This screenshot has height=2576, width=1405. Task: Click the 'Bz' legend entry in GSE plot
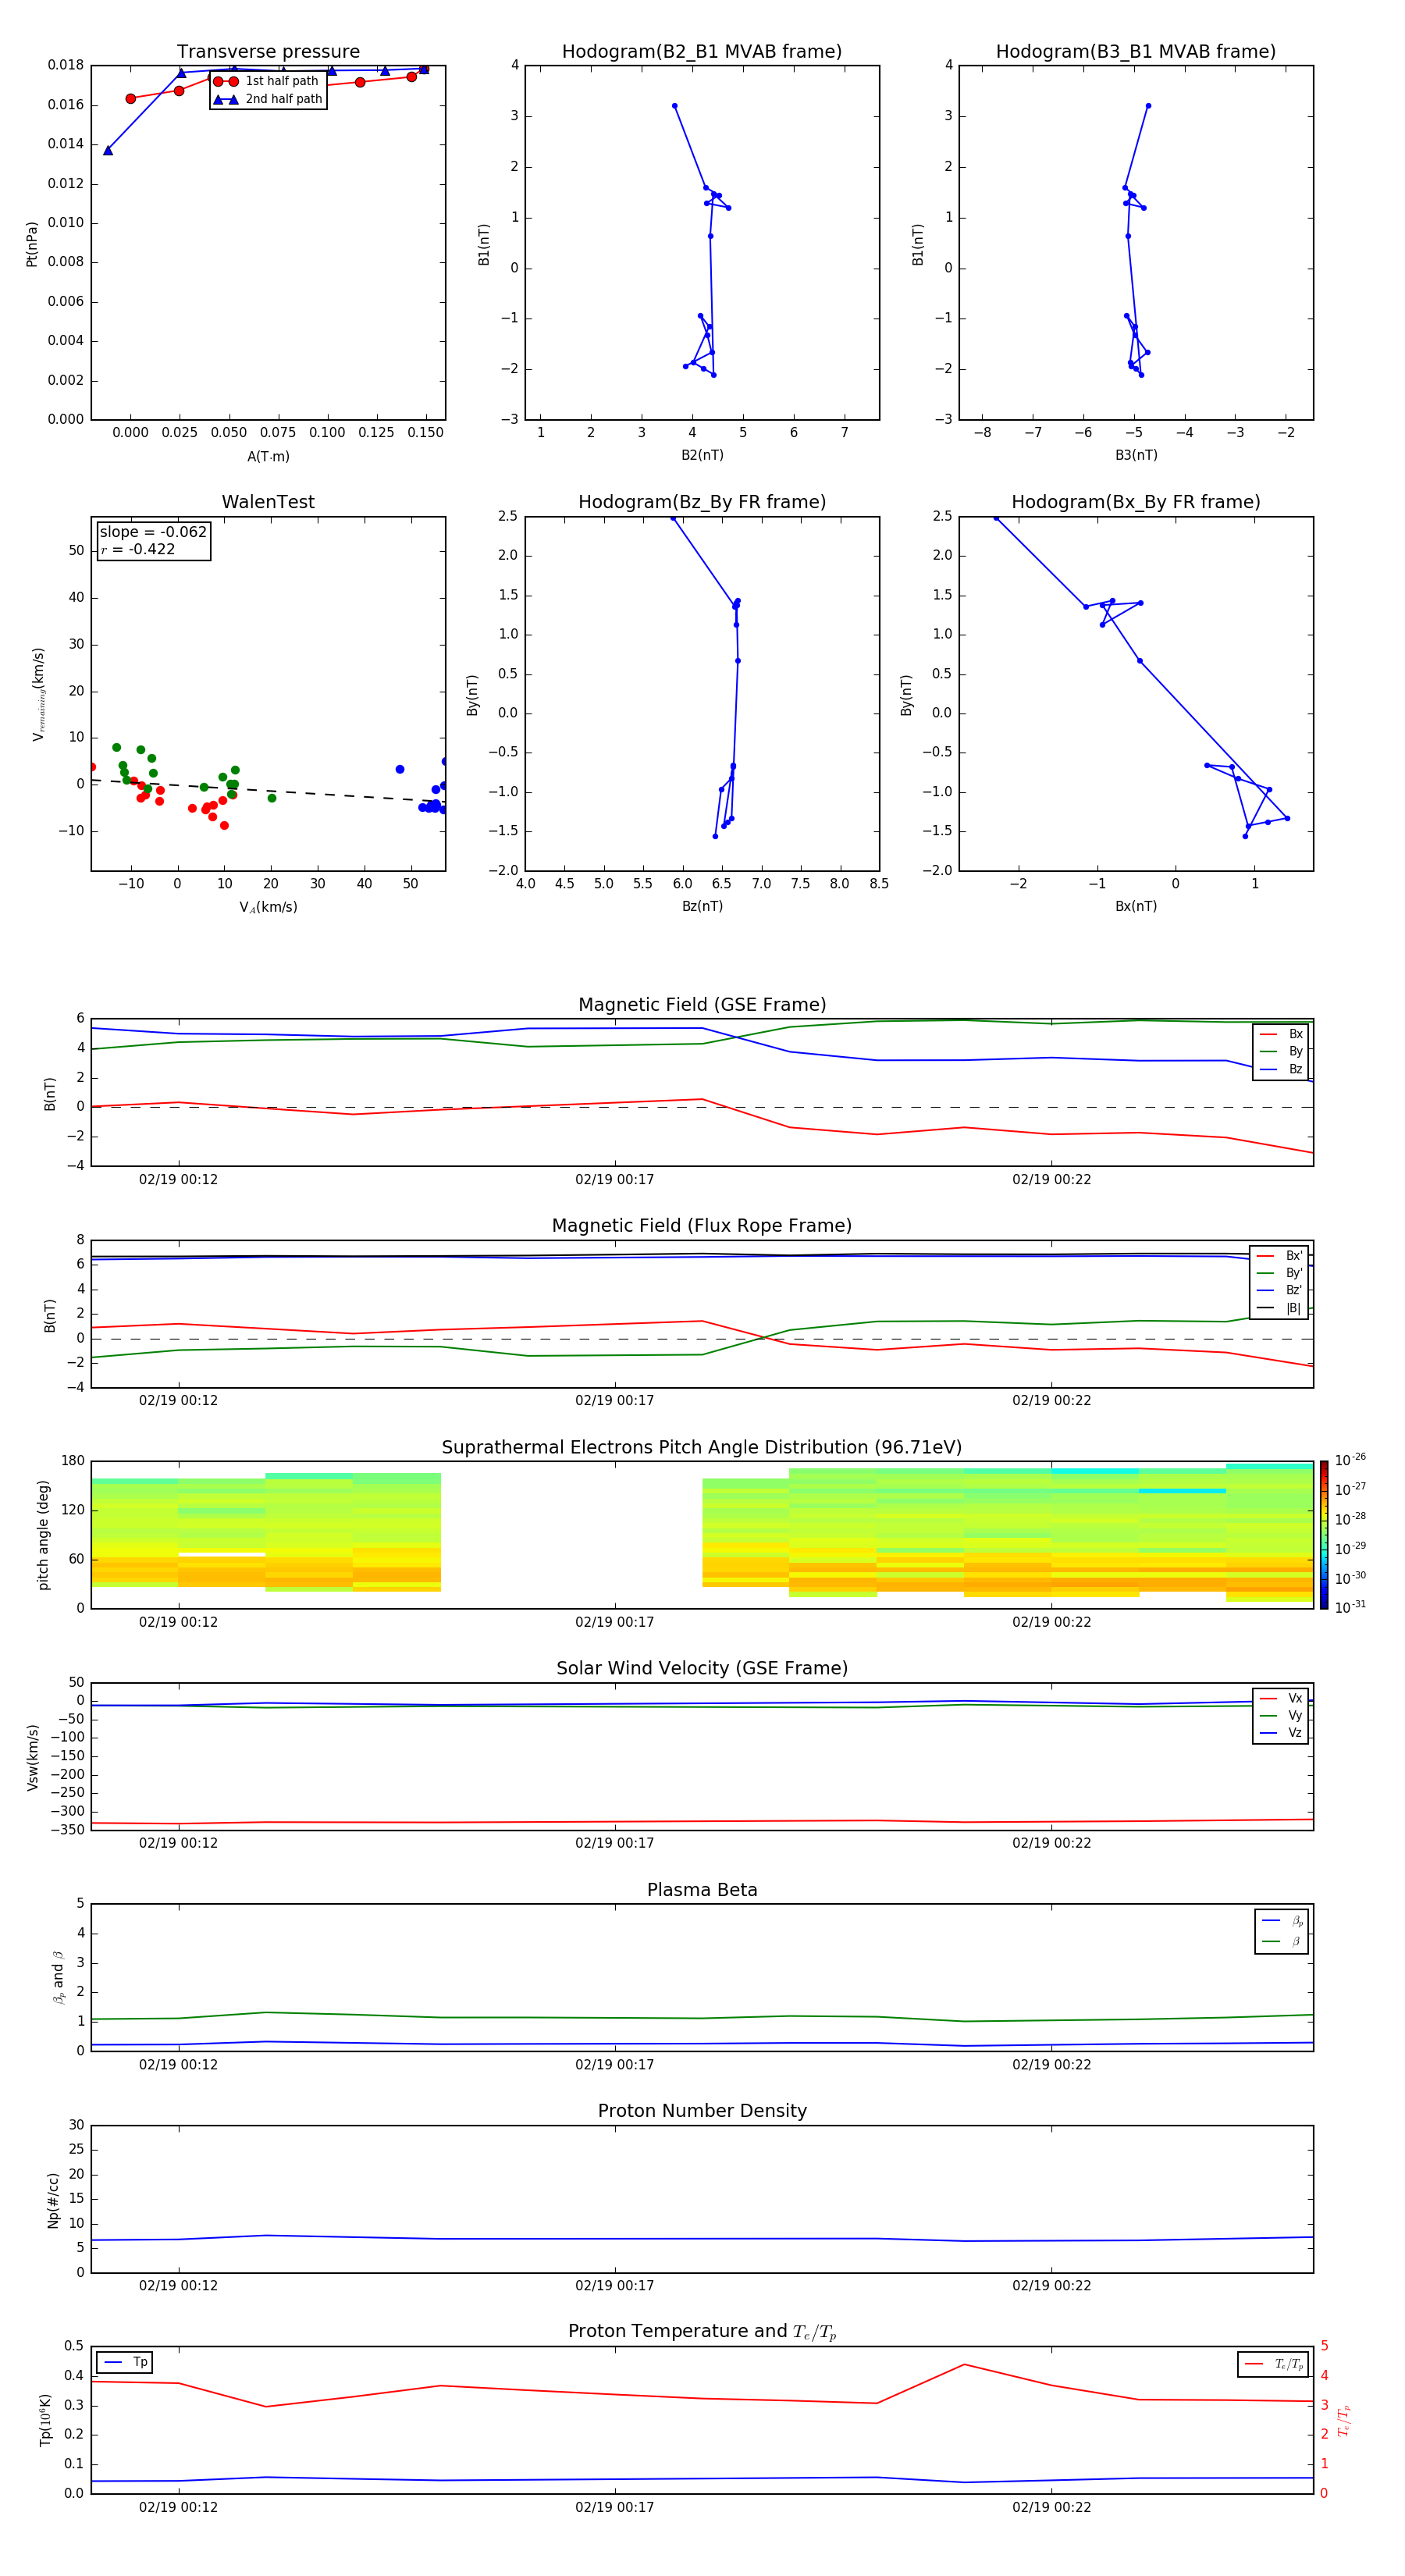pyautogui.click(x=1281, y=1069)
